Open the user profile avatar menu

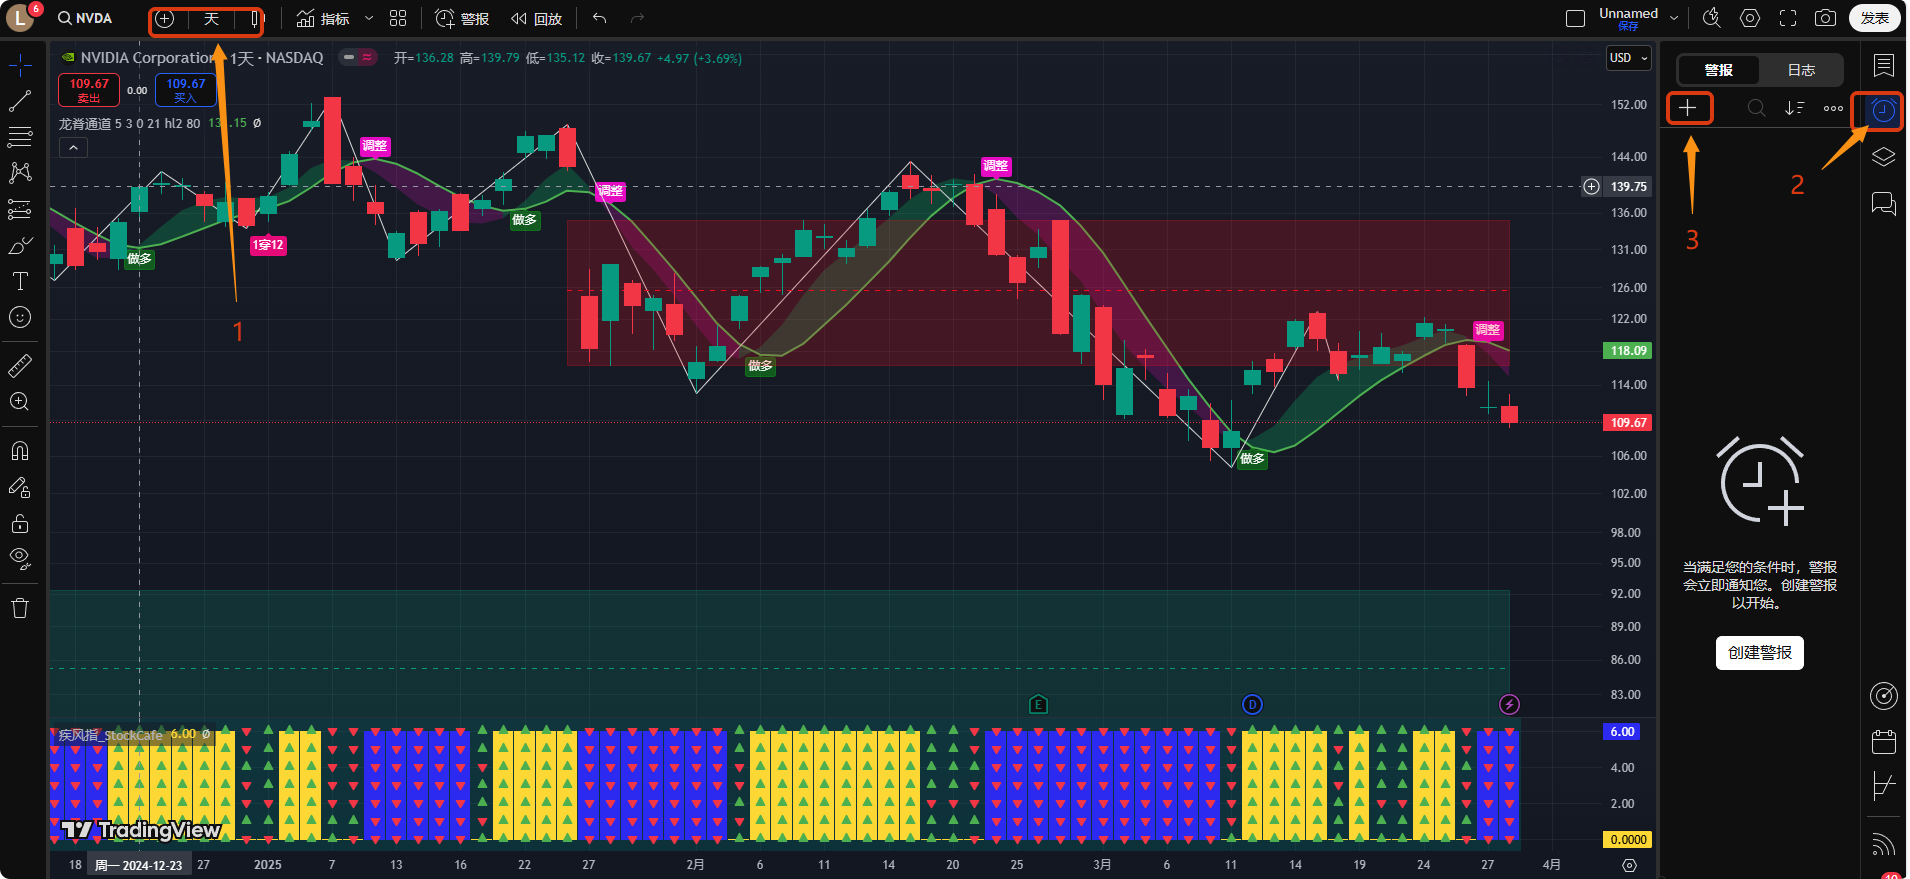point(21,18)
